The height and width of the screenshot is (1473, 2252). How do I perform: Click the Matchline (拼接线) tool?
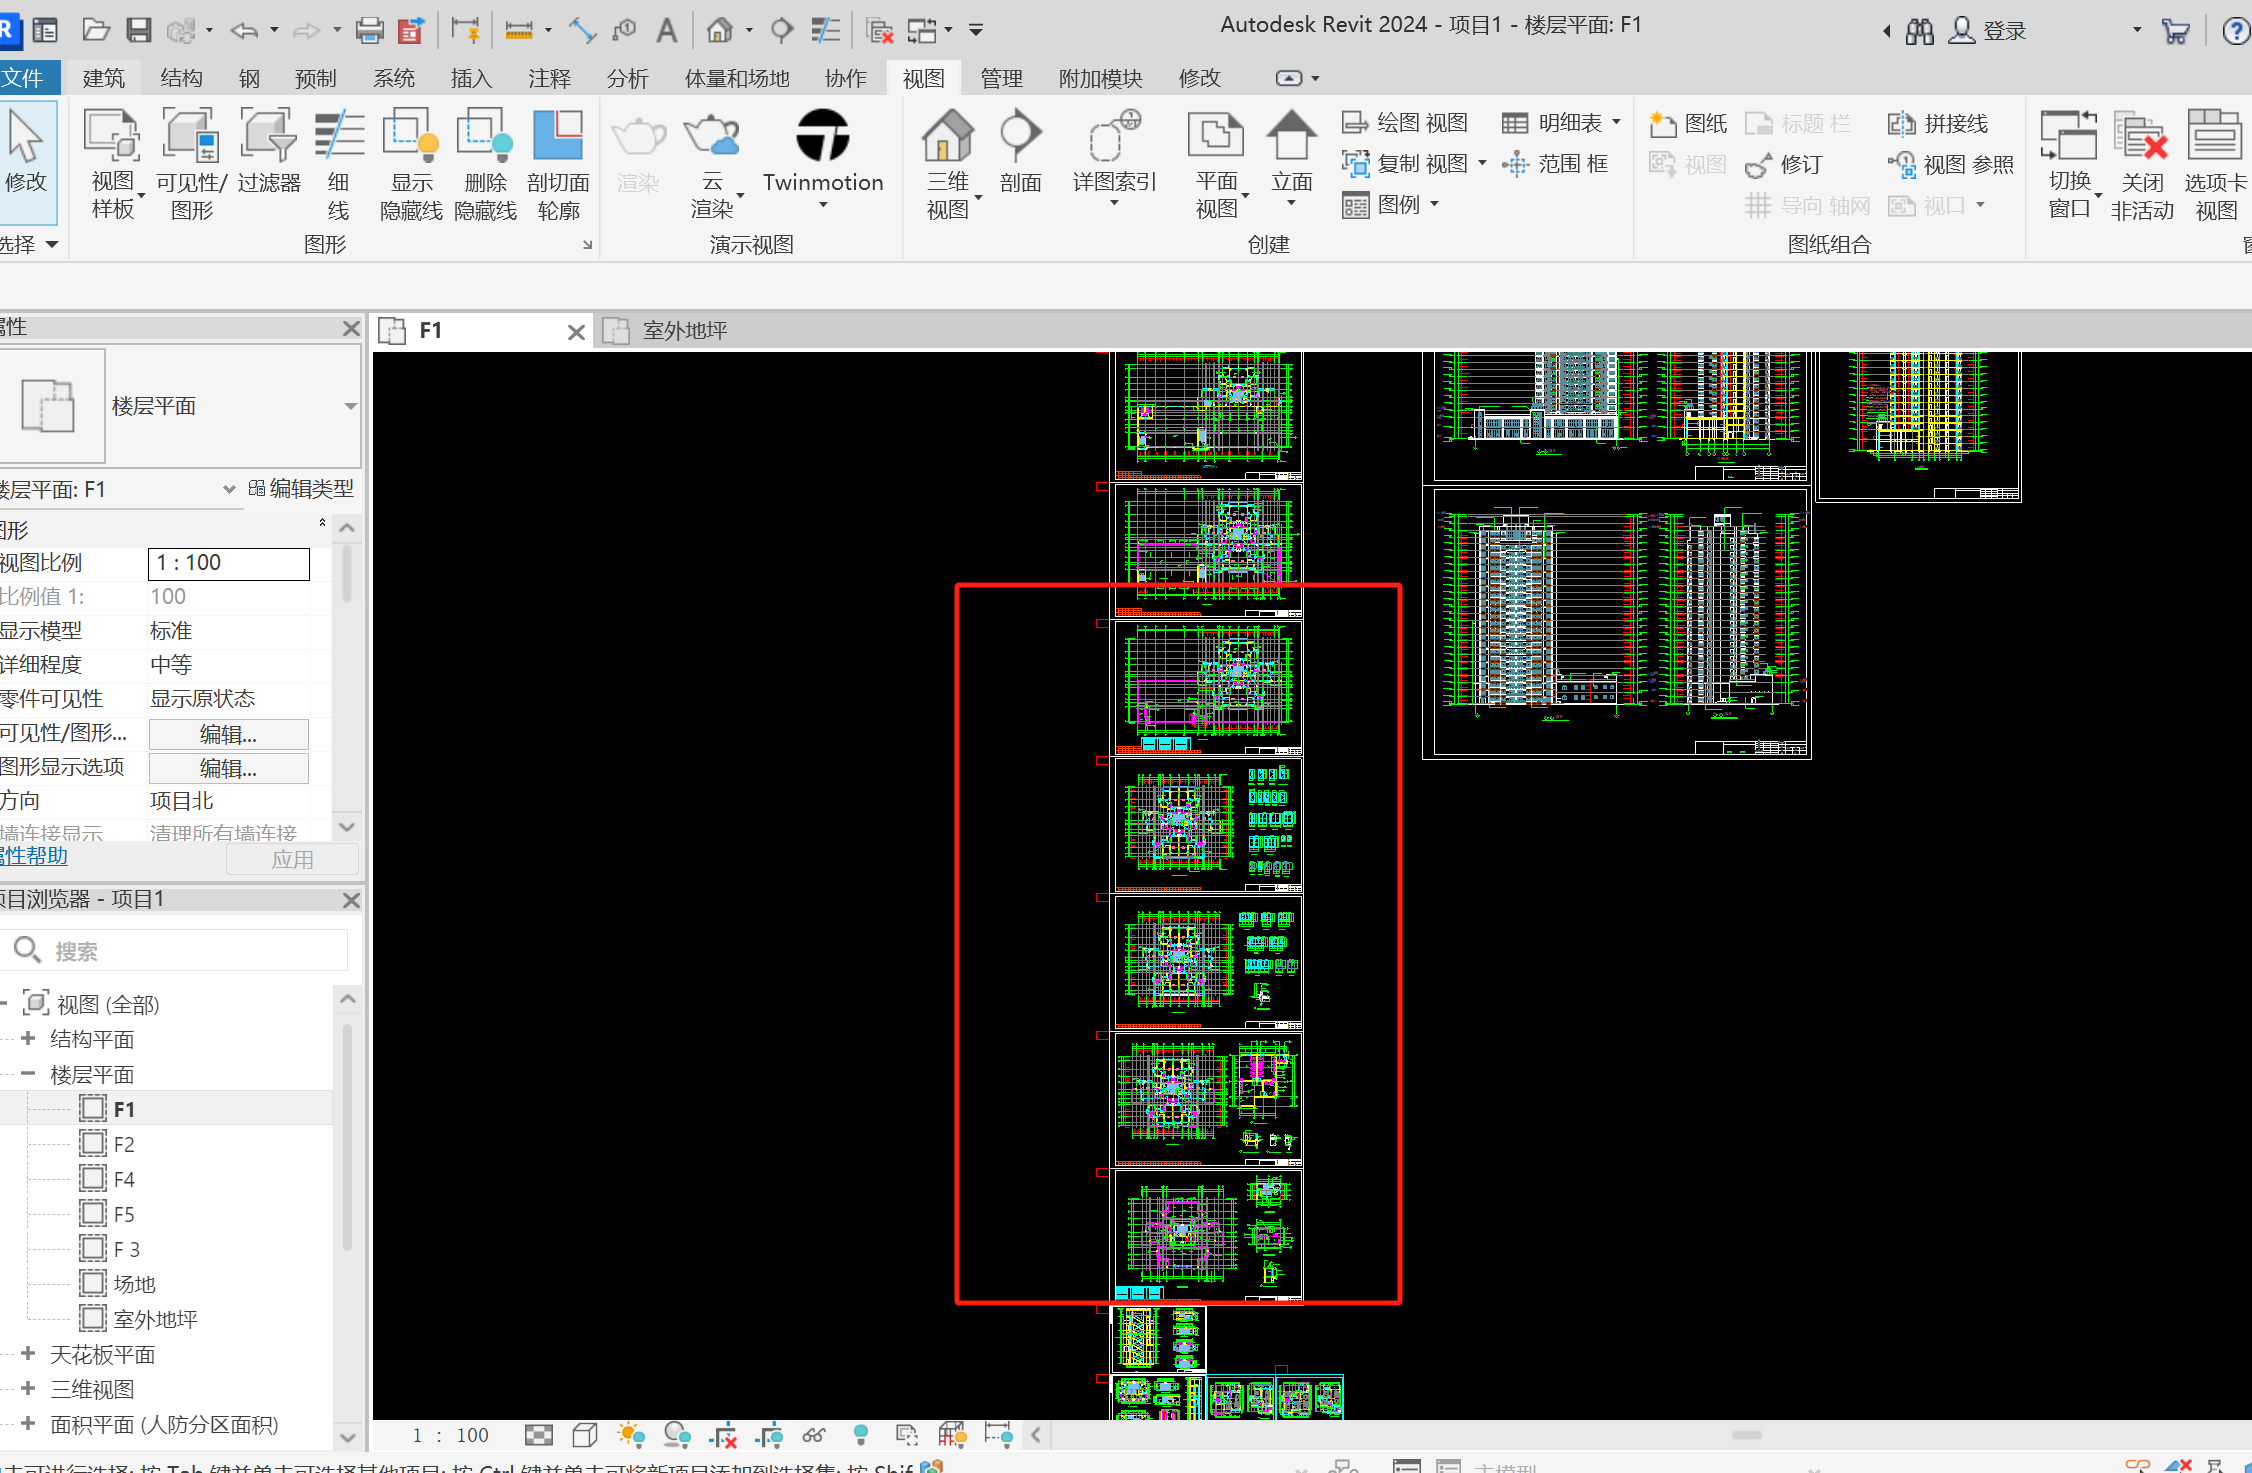[x=1938, y=124]
